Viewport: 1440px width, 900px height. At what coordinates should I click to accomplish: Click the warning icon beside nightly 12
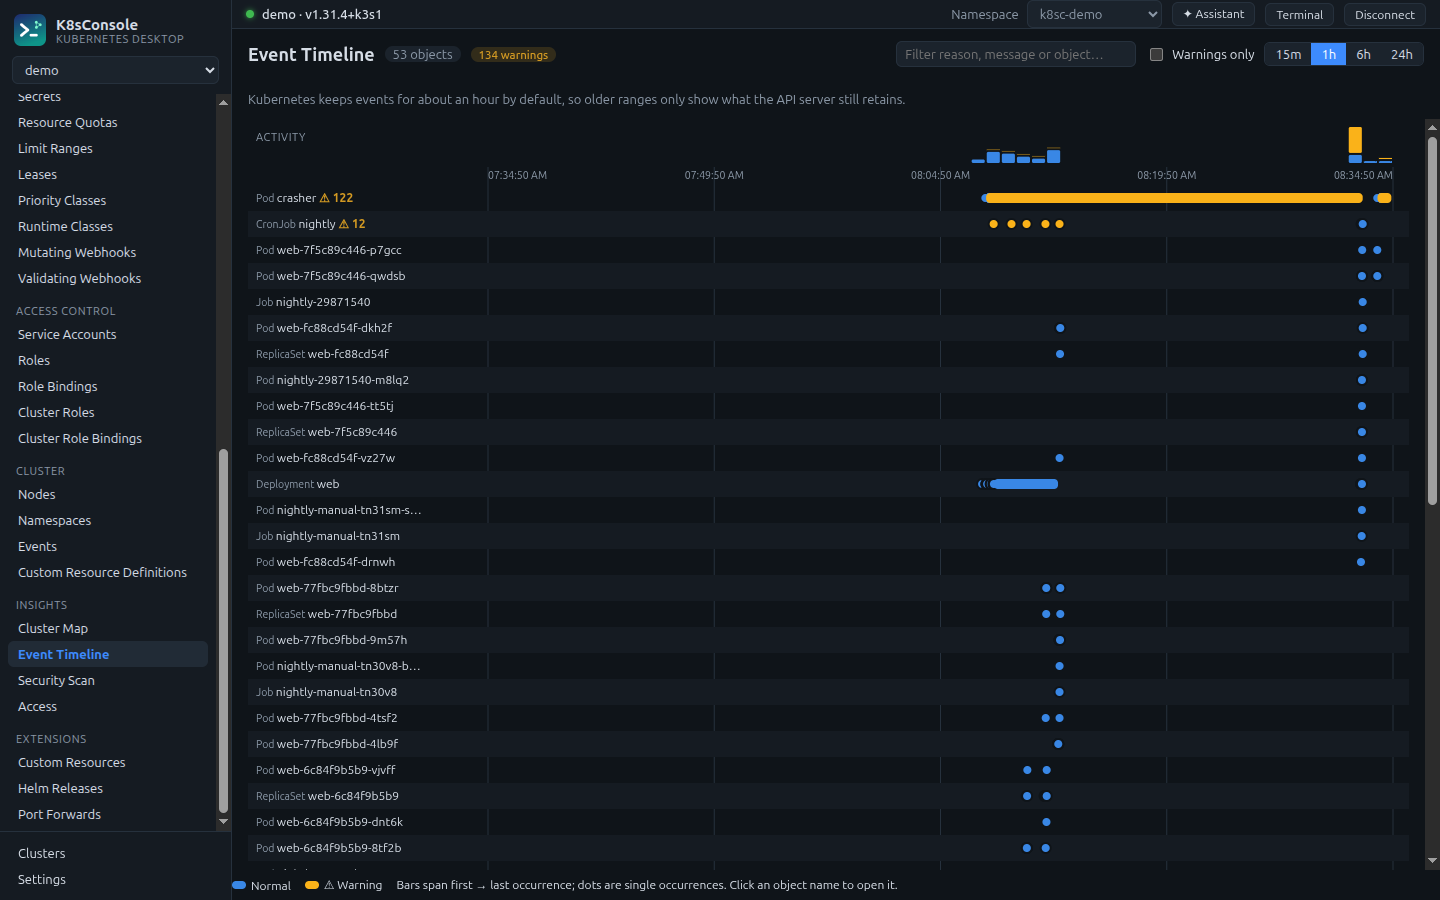pyautogui.click(x=344, y=224)
